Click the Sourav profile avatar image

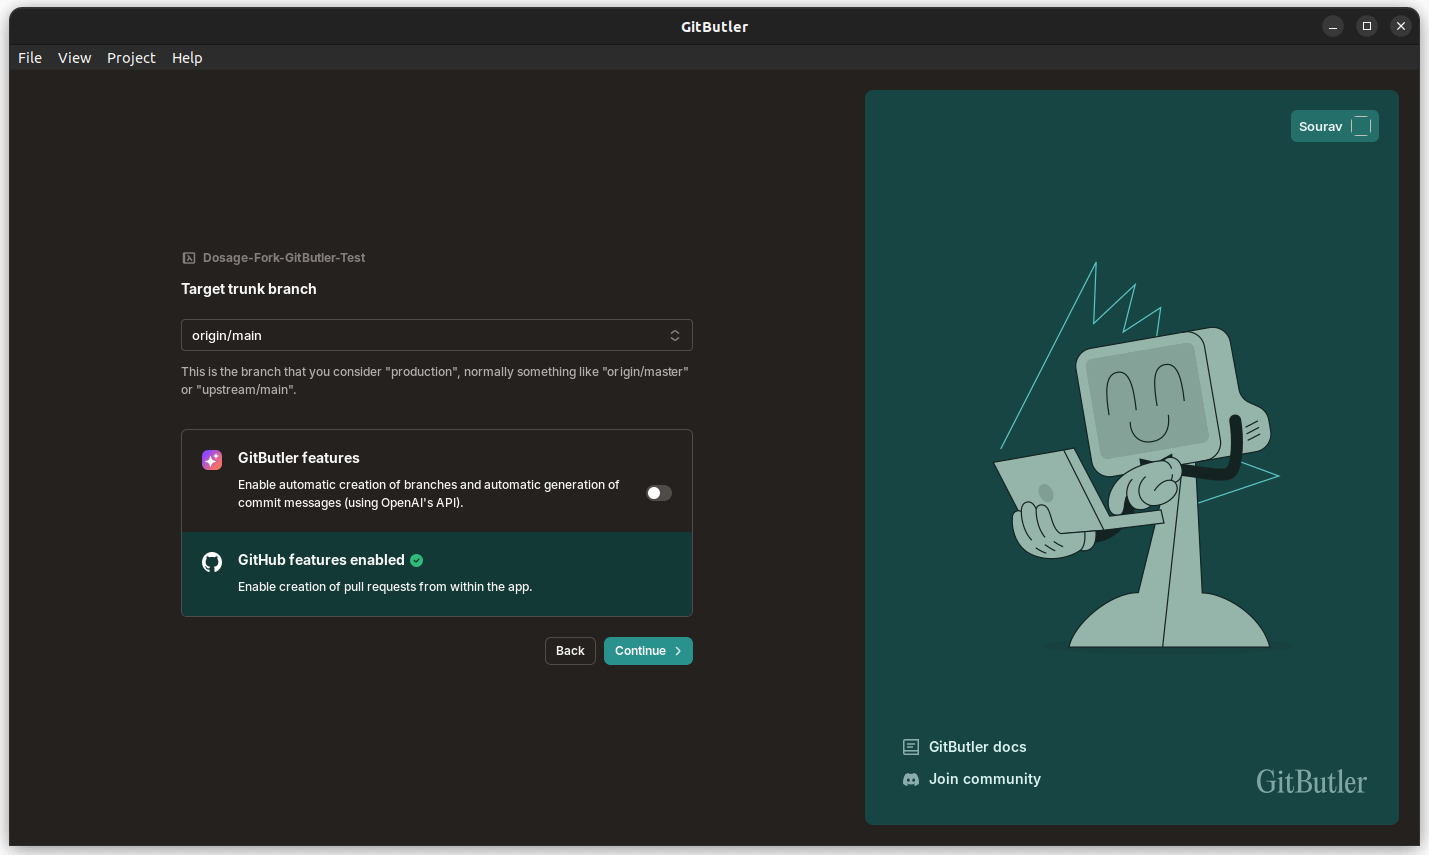1361,126
